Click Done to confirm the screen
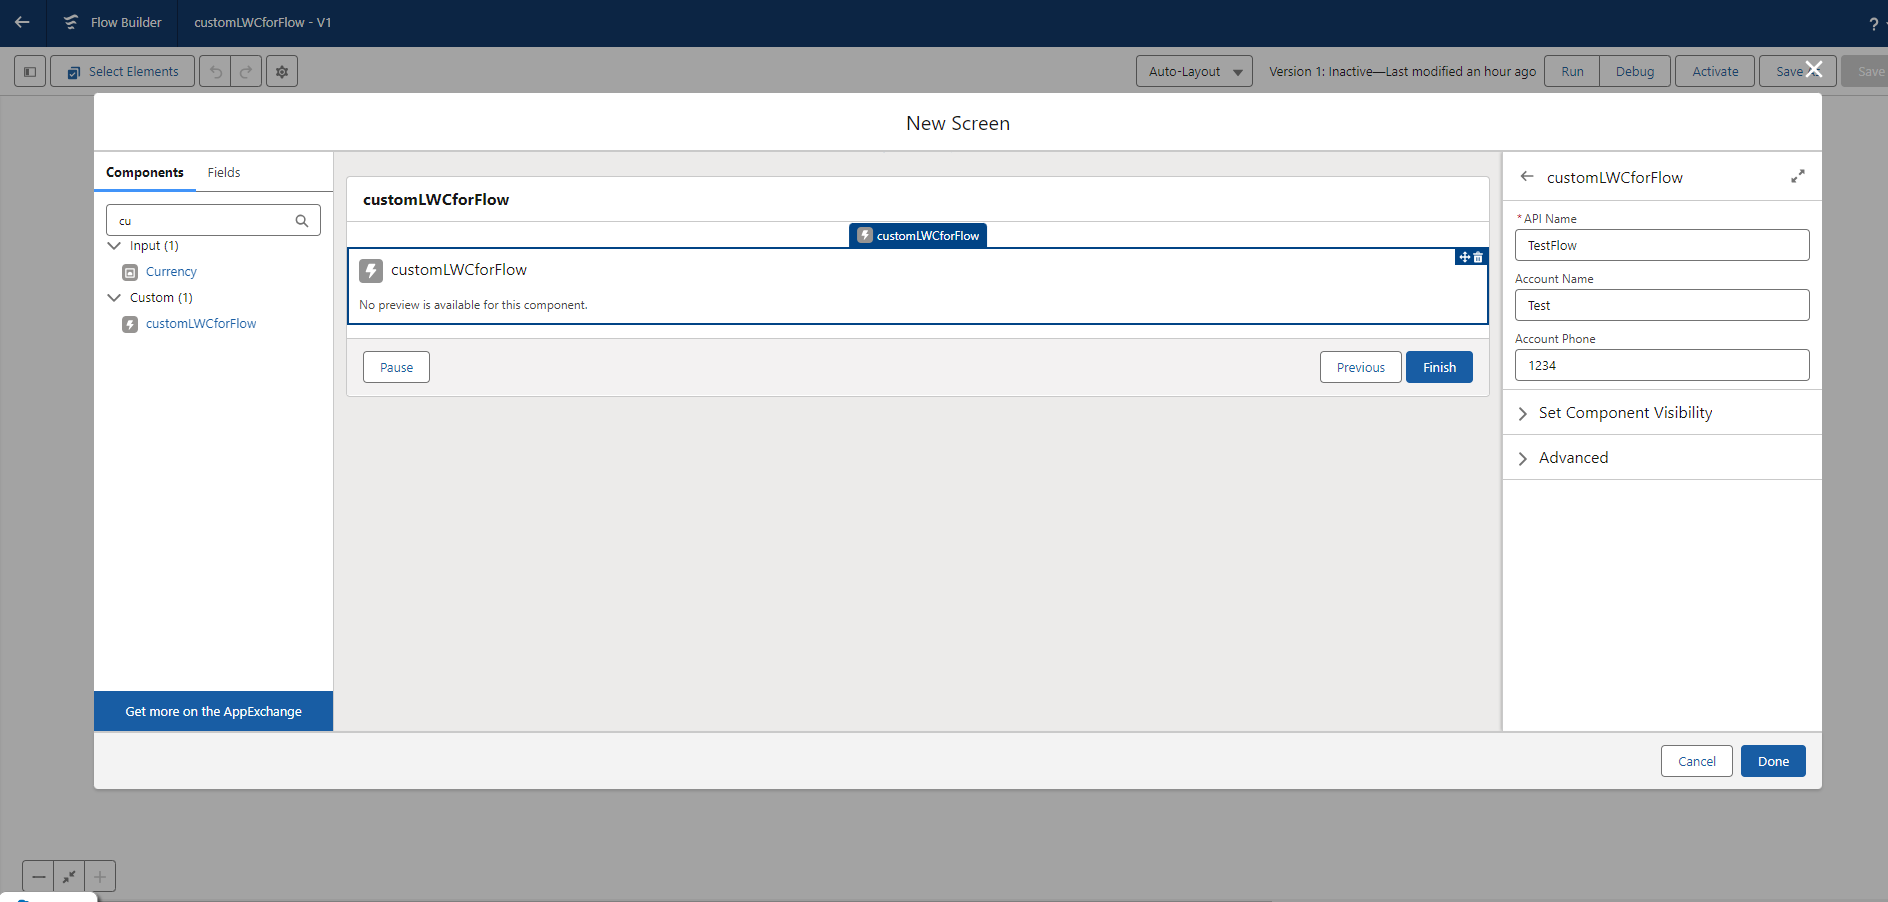 (x=1773, y=761)
